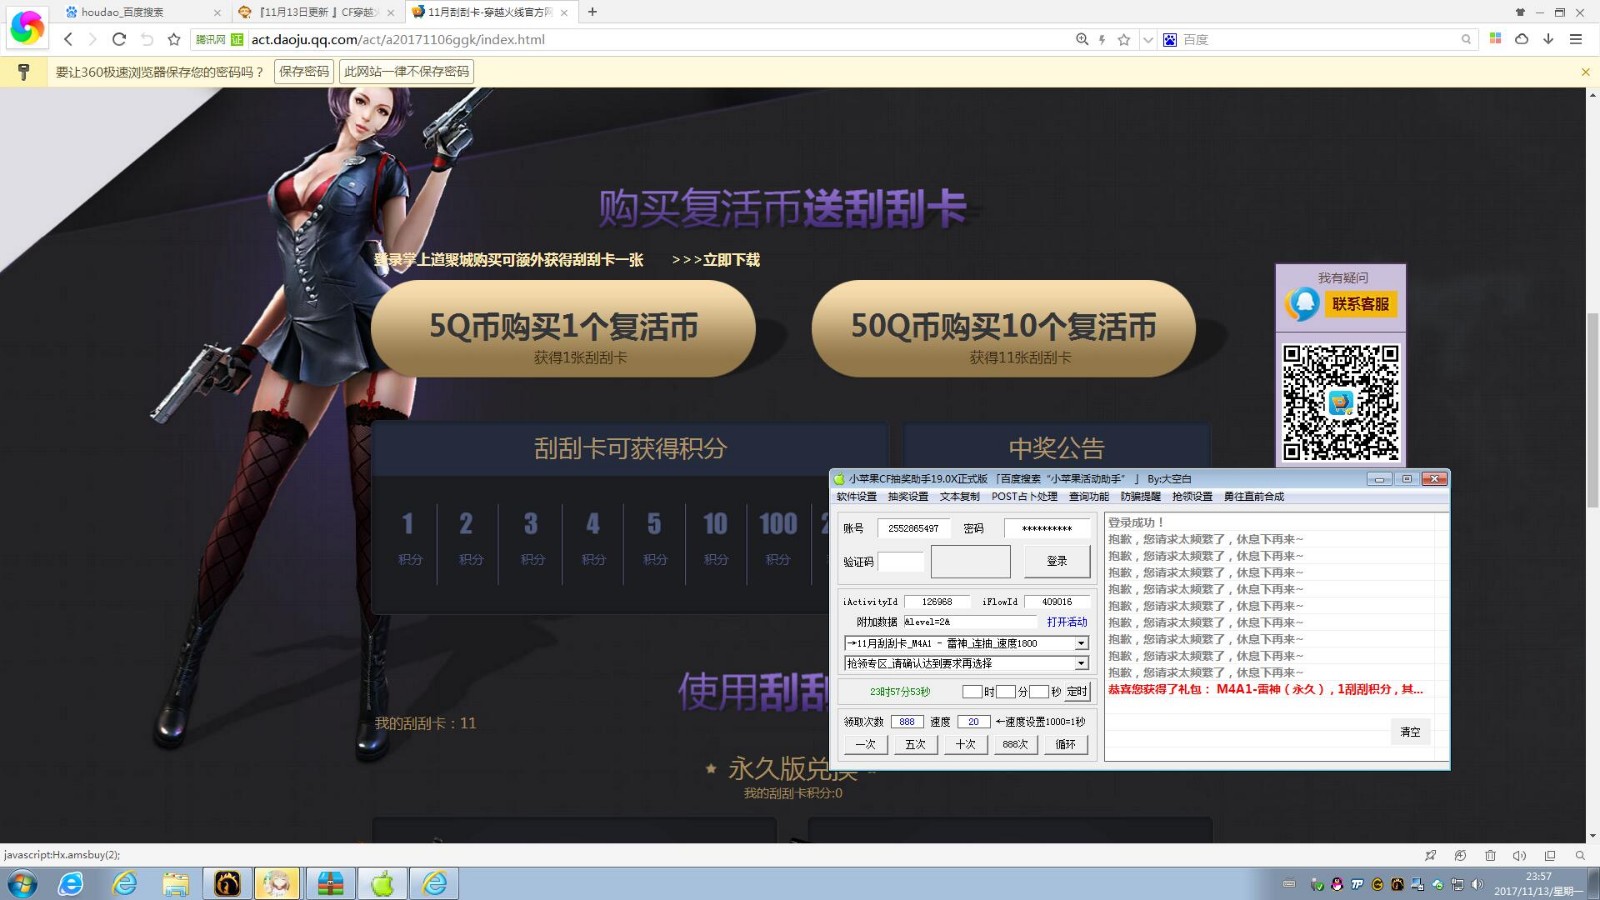
Task: Open the 抽奖设置 menu
Action: point(908,496)
